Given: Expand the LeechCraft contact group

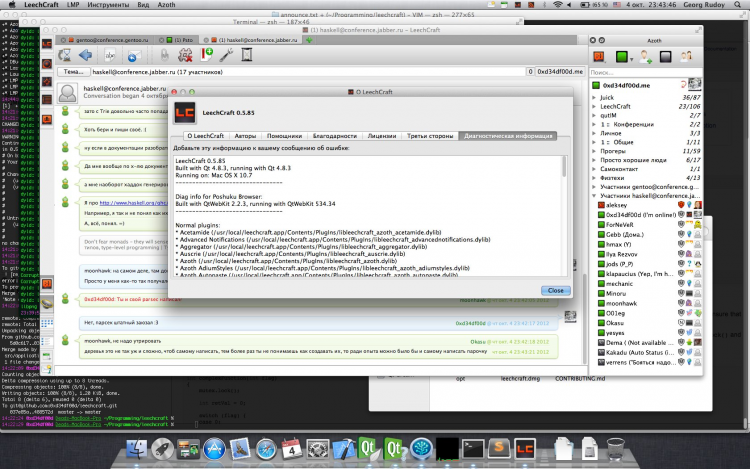Looking at the screenshot, I should point(595,107).
